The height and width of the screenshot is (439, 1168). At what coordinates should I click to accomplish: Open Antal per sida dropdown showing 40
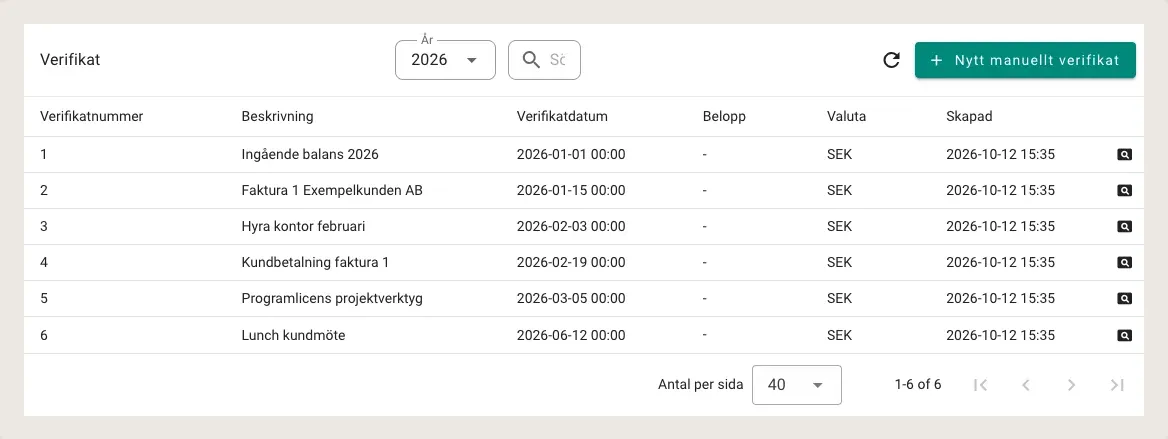tap(796, 385)
